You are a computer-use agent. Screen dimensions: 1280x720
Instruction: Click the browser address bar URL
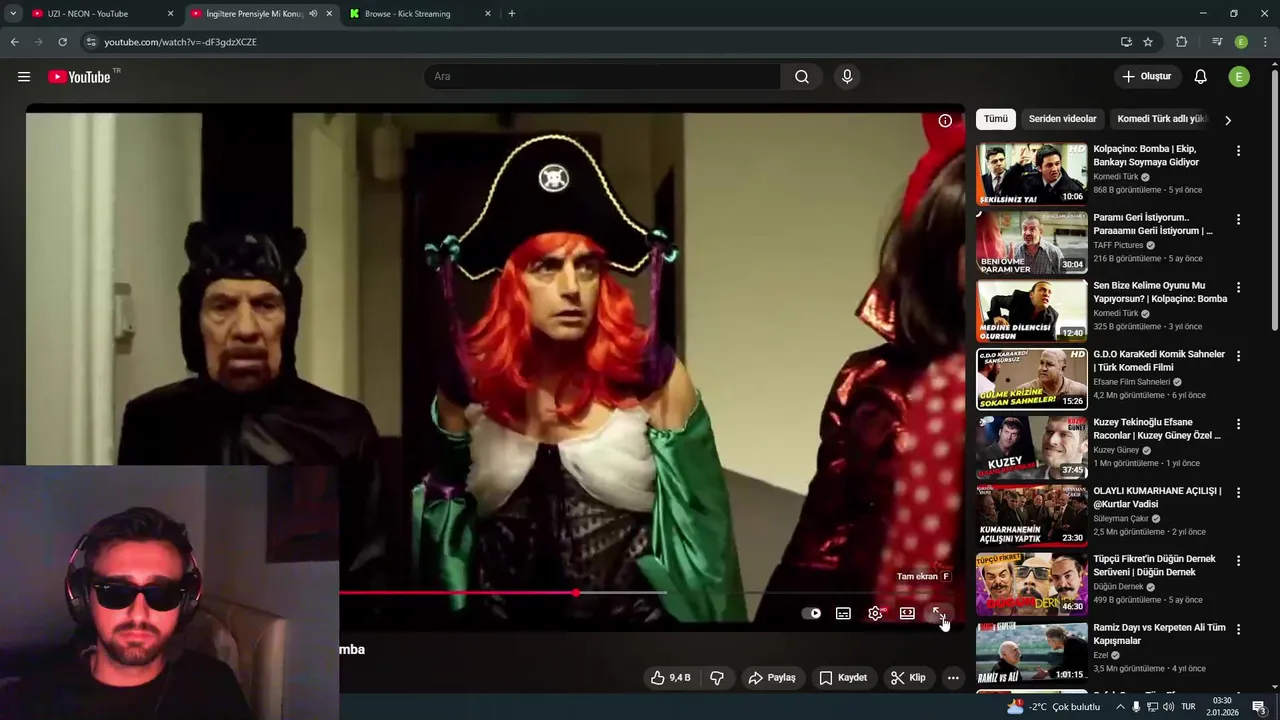(x=181, y=42)
